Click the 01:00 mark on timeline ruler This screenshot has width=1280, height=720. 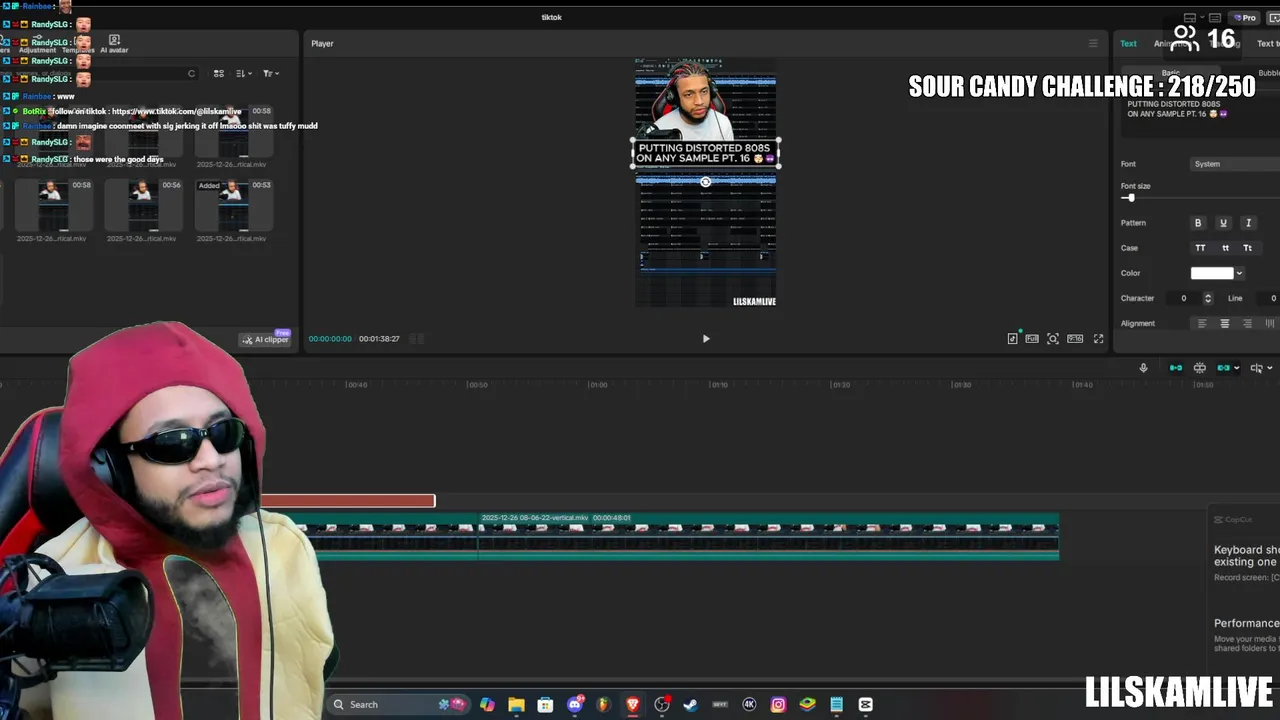pyautogui.click(x=597, y=385)
